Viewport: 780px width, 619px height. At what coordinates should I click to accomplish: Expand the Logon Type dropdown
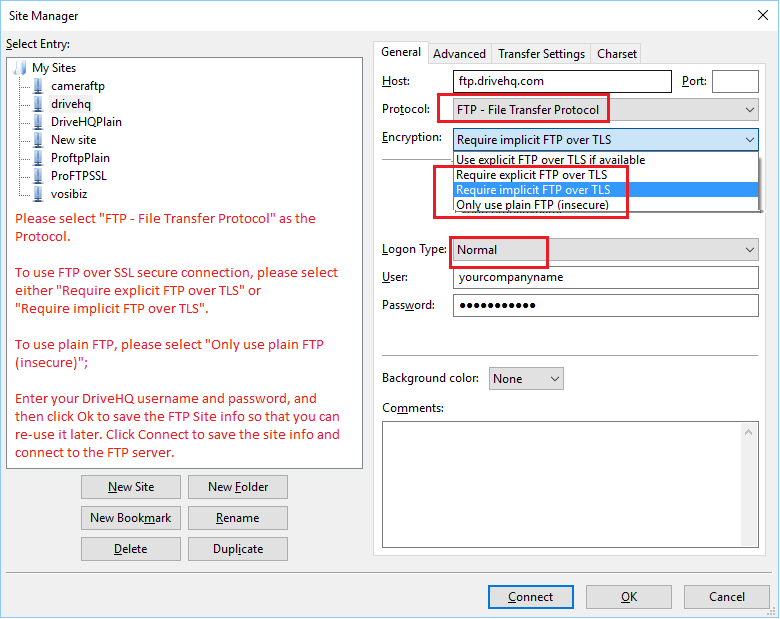click(x=605, y=249)
